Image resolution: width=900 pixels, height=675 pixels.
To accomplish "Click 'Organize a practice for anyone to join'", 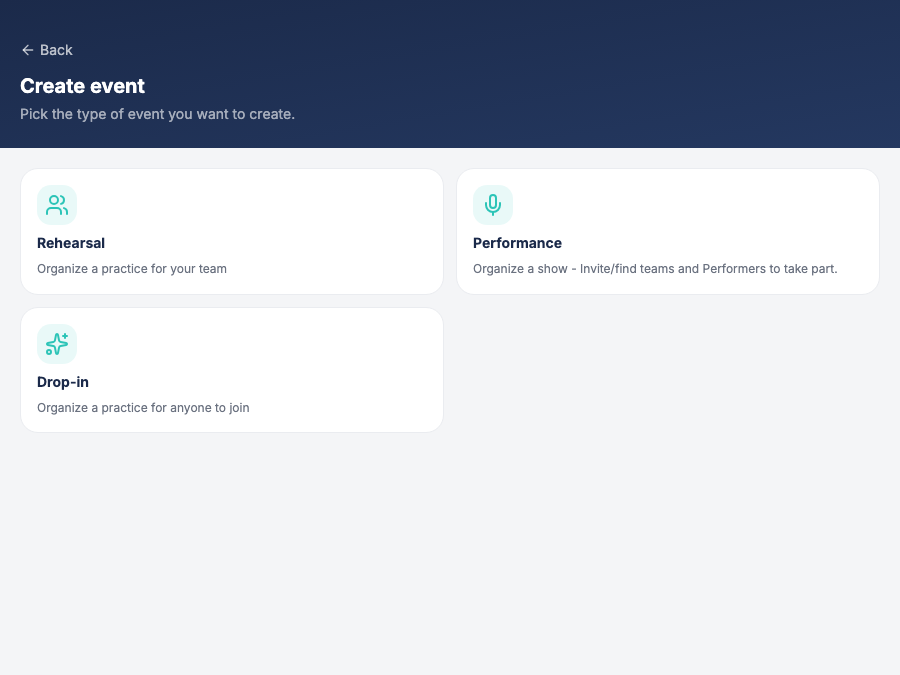I will click(143, 408).
